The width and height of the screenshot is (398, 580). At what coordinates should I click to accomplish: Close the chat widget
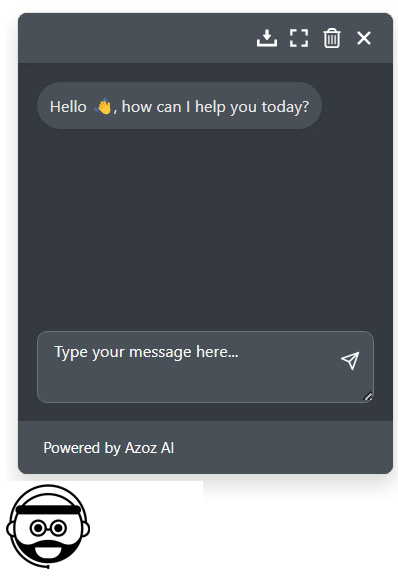[364, 38]
